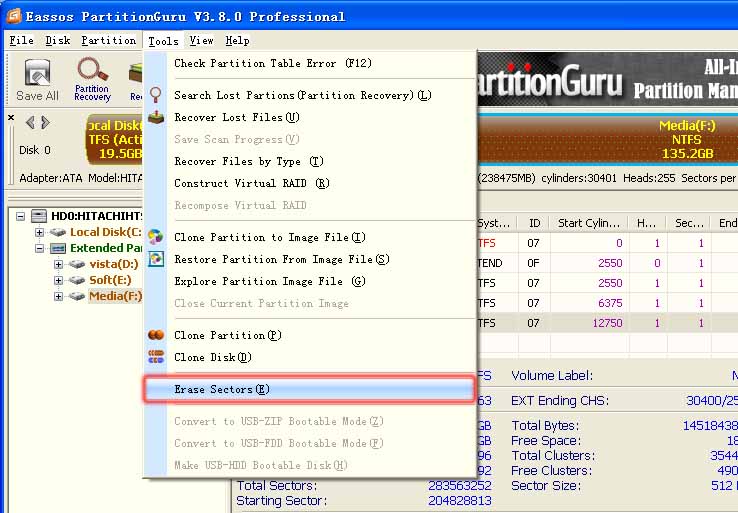
Task: Expand the Media(F:) tree node
Action: point(58,297)
